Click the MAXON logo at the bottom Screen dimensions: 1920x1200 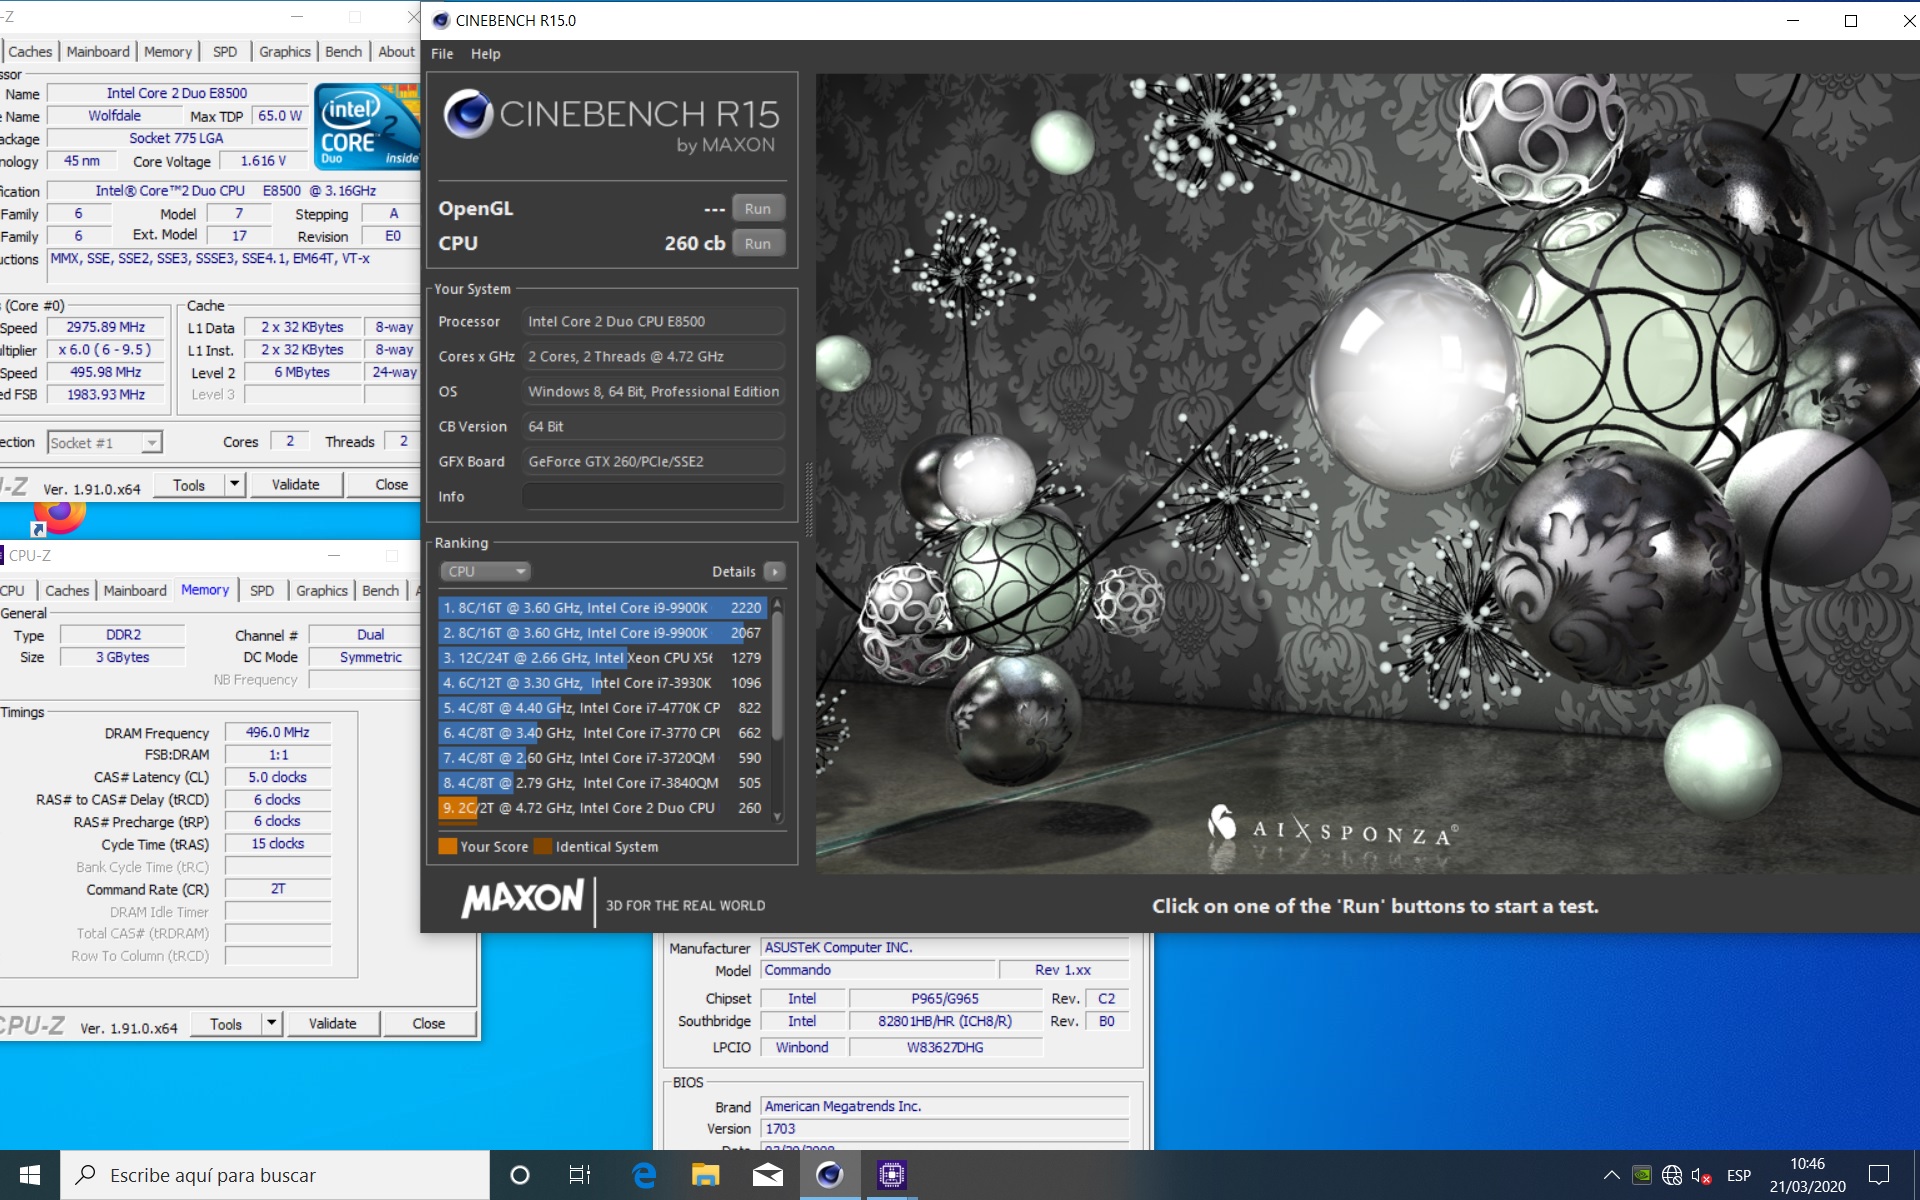pos(522,900)
